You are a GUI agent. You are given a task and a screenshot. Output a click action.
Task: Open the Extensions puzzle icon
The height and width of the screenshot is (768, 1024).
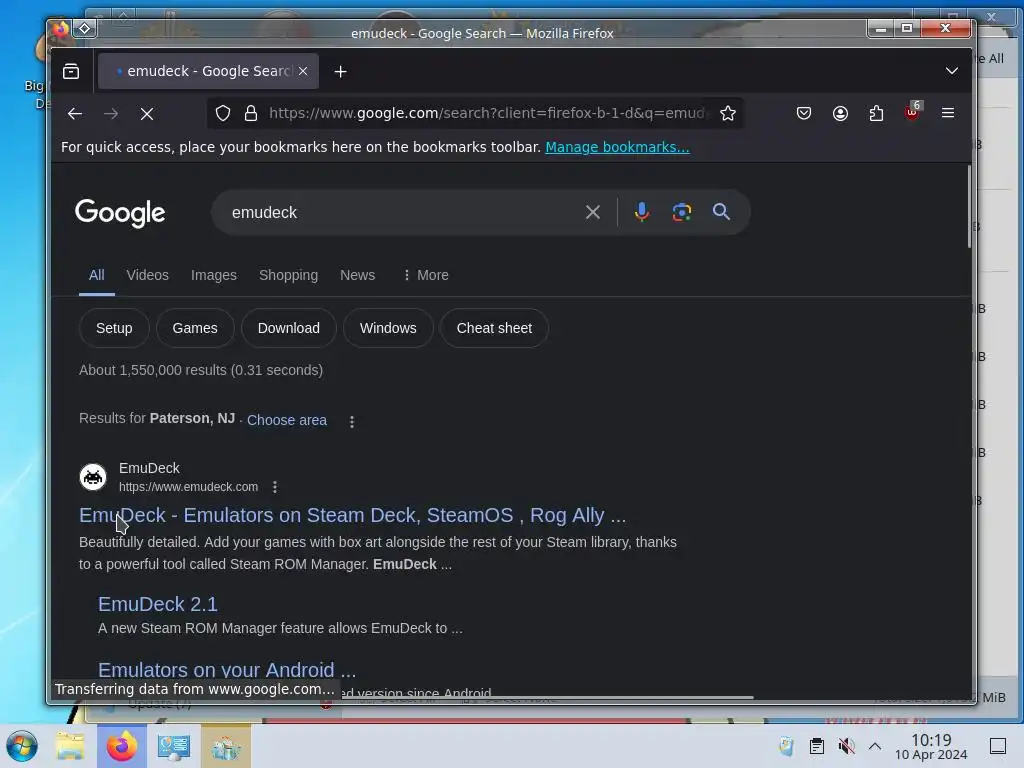876,113
